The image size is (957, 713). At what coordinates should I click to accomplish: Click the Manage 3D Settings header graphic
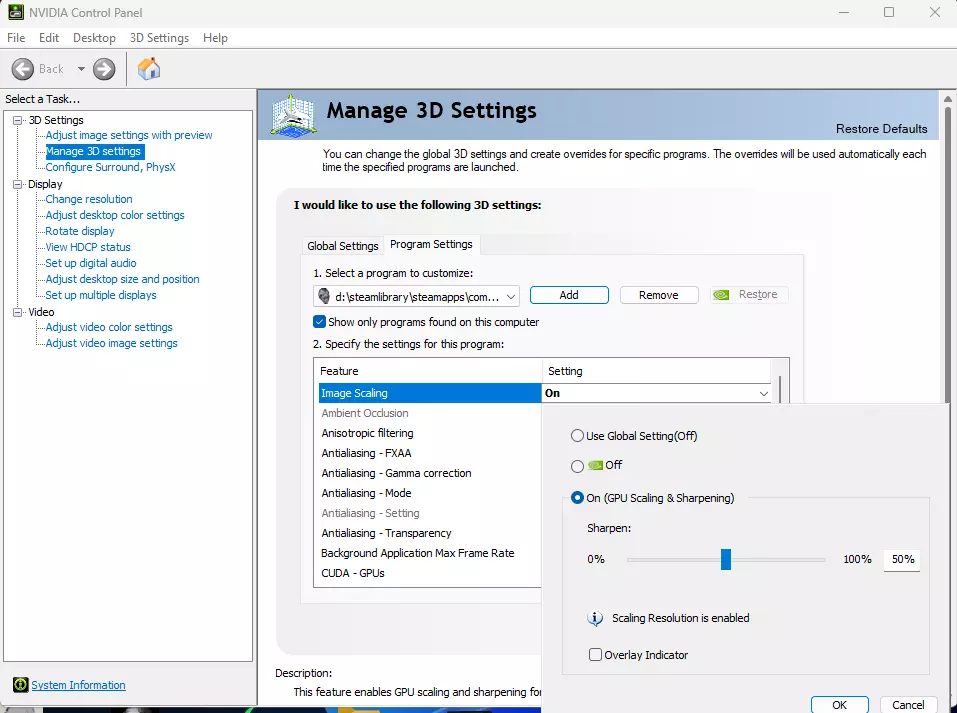[293, 115]
